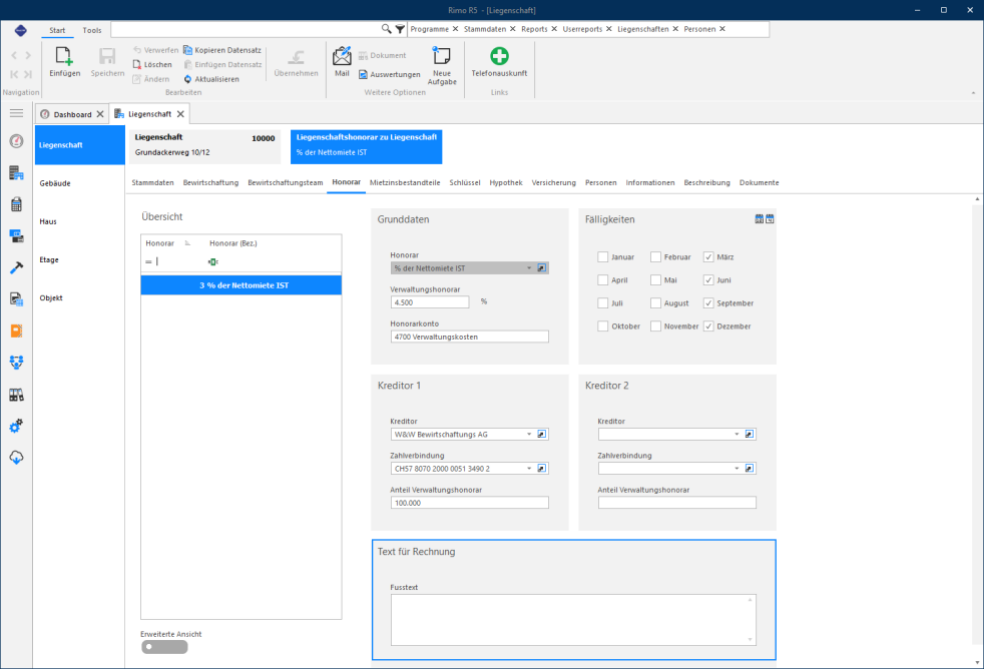Open Auswertungen in Weitere Optionen
984x669 pixels.
click(390, 74)
